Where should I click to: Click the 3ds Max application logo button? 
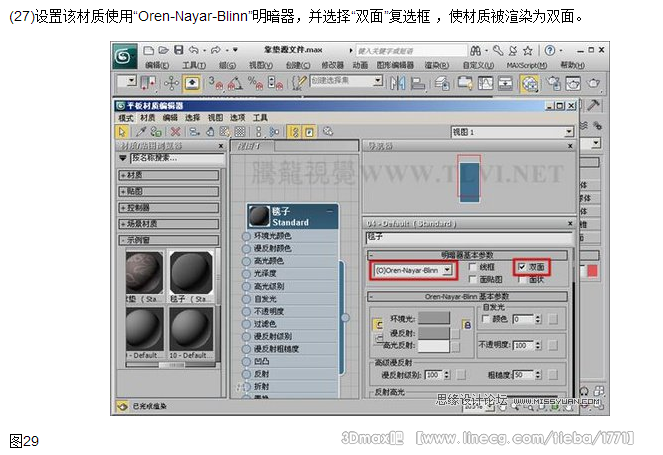click(124, 55)
